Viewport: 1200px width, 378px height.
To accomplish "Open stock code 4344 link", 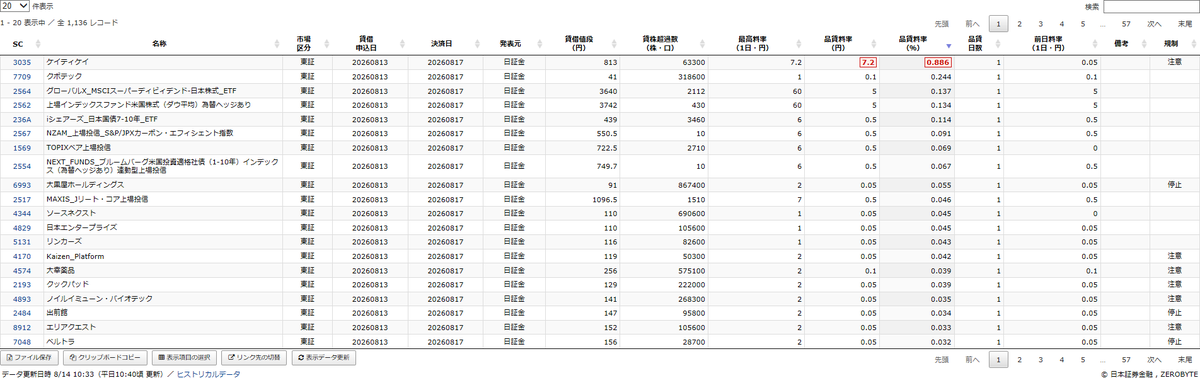I will (x=22, y=214).
